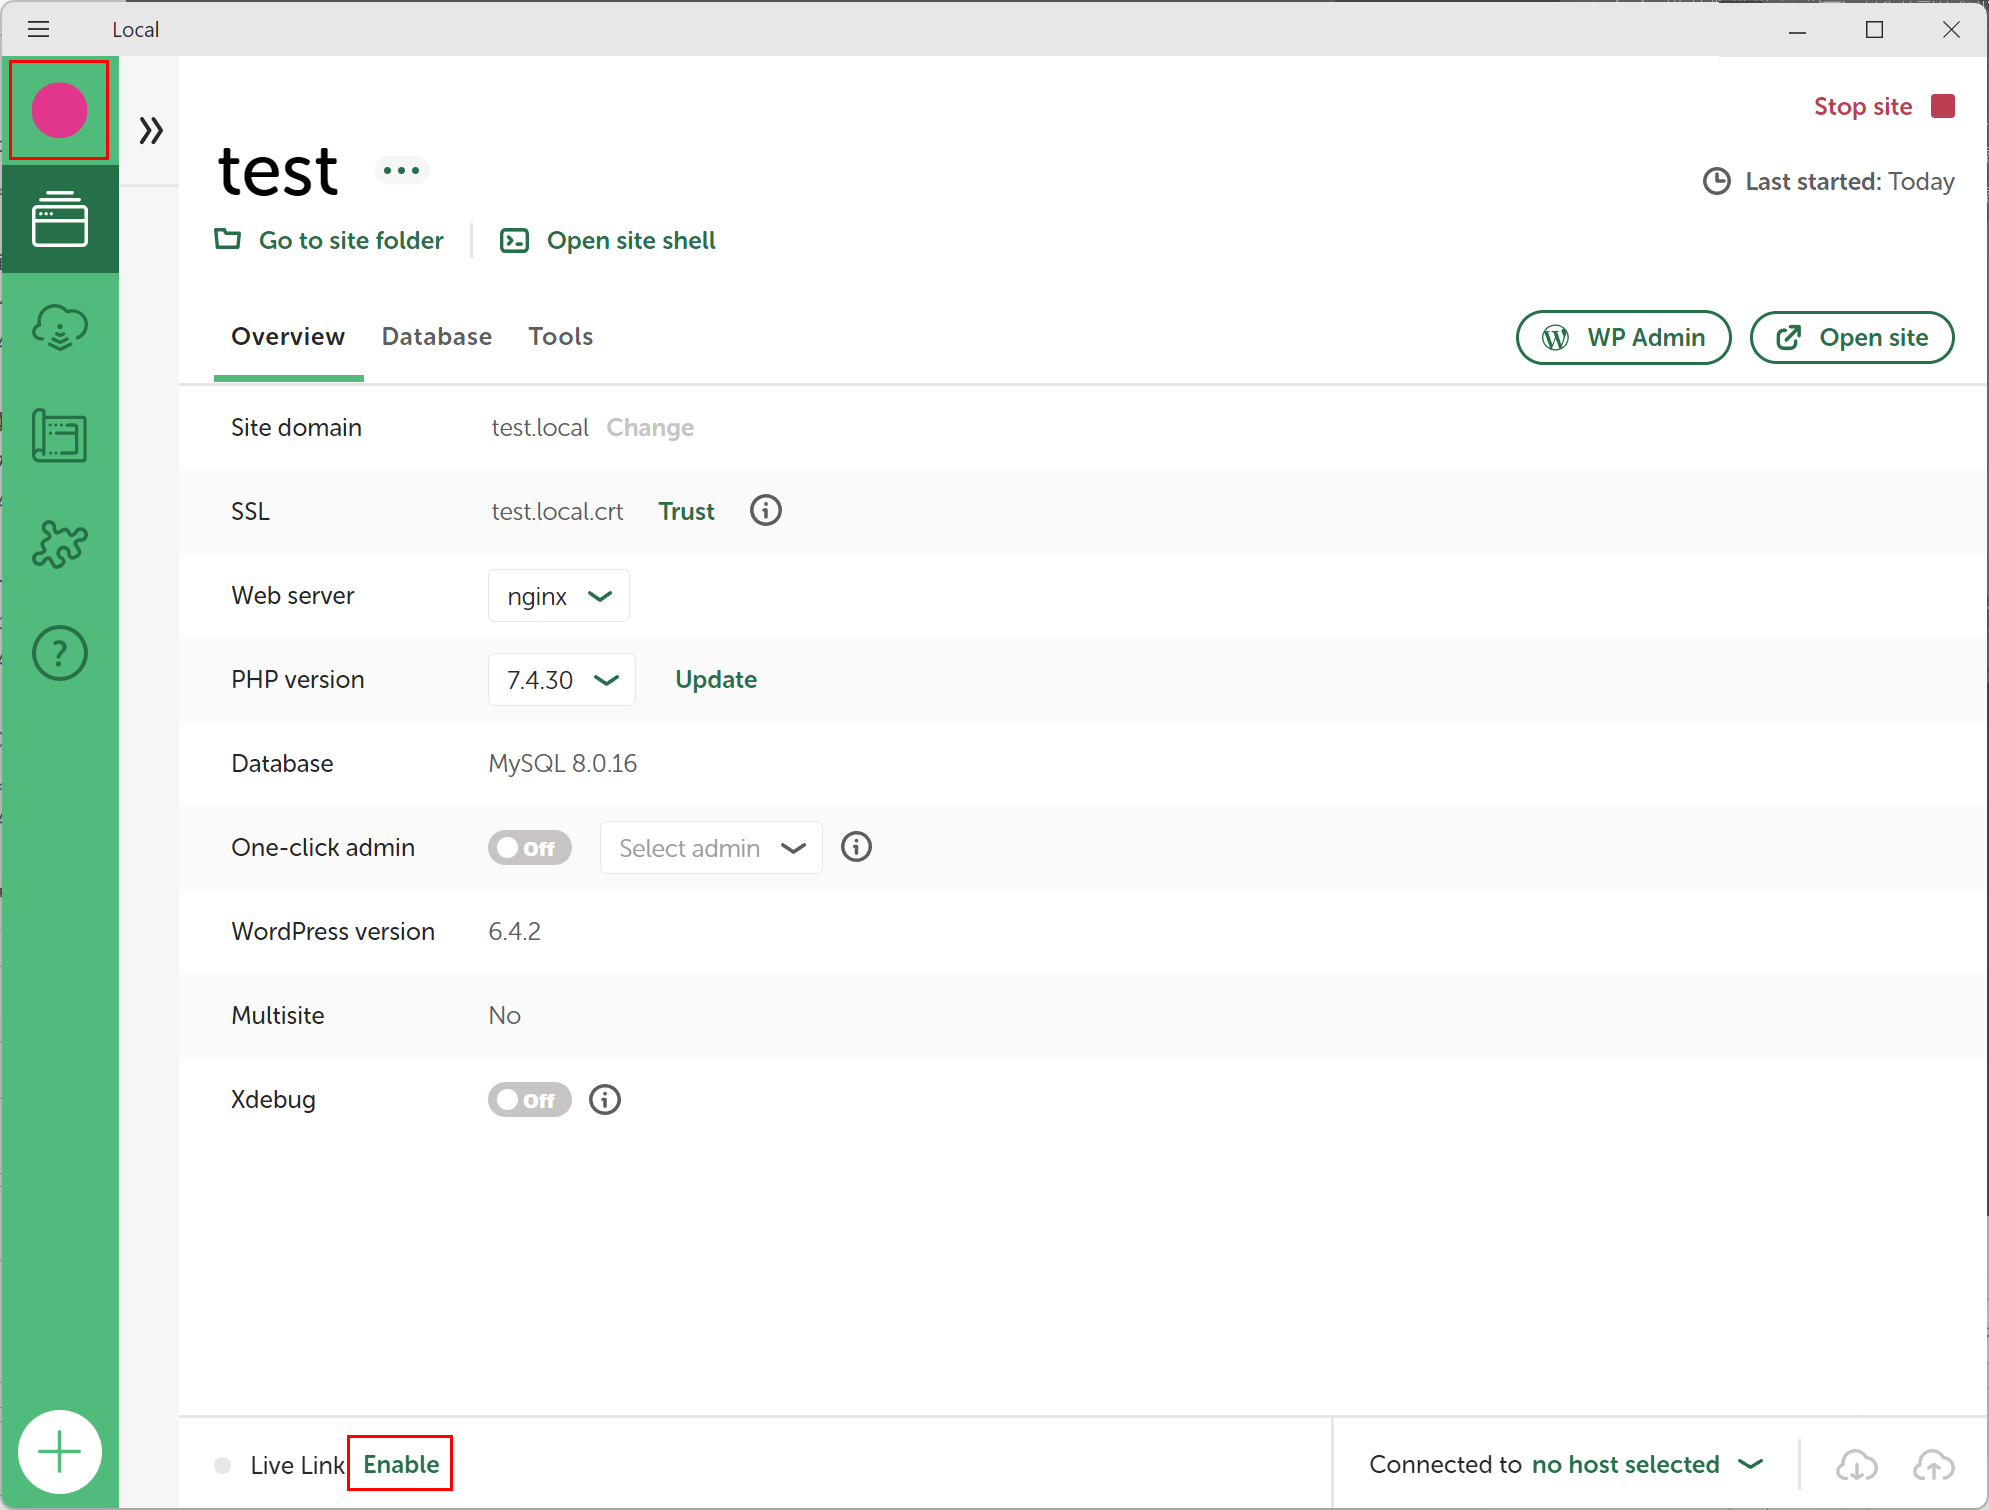Switch to the Database tab

[x=437, y=336]
